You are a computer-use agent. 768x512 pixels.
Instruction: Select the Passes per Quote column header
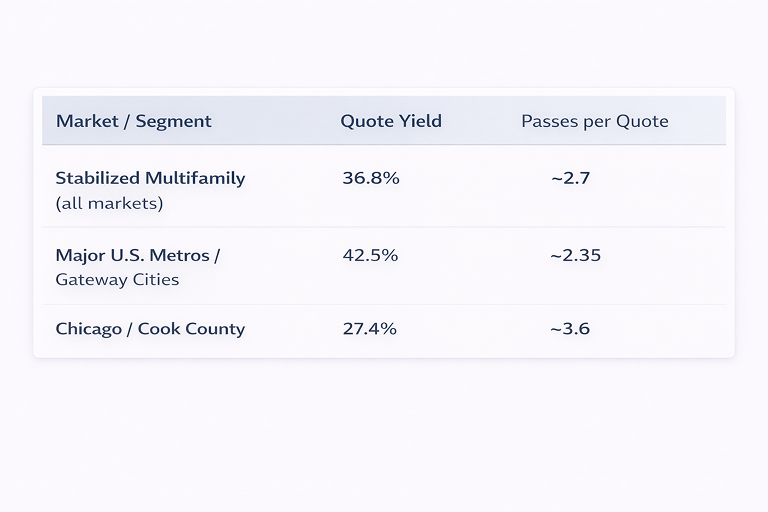point(594,121)
